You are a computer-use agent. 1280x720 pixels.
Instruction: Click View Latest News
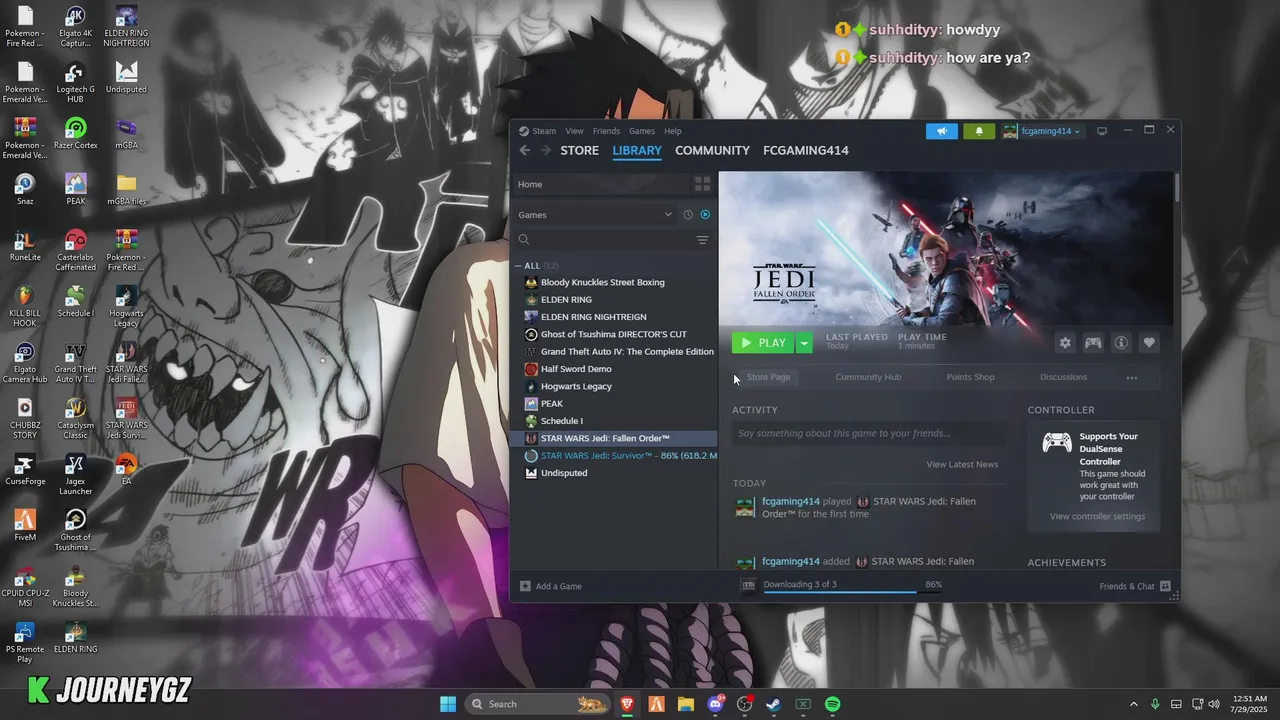pos(962,464)
